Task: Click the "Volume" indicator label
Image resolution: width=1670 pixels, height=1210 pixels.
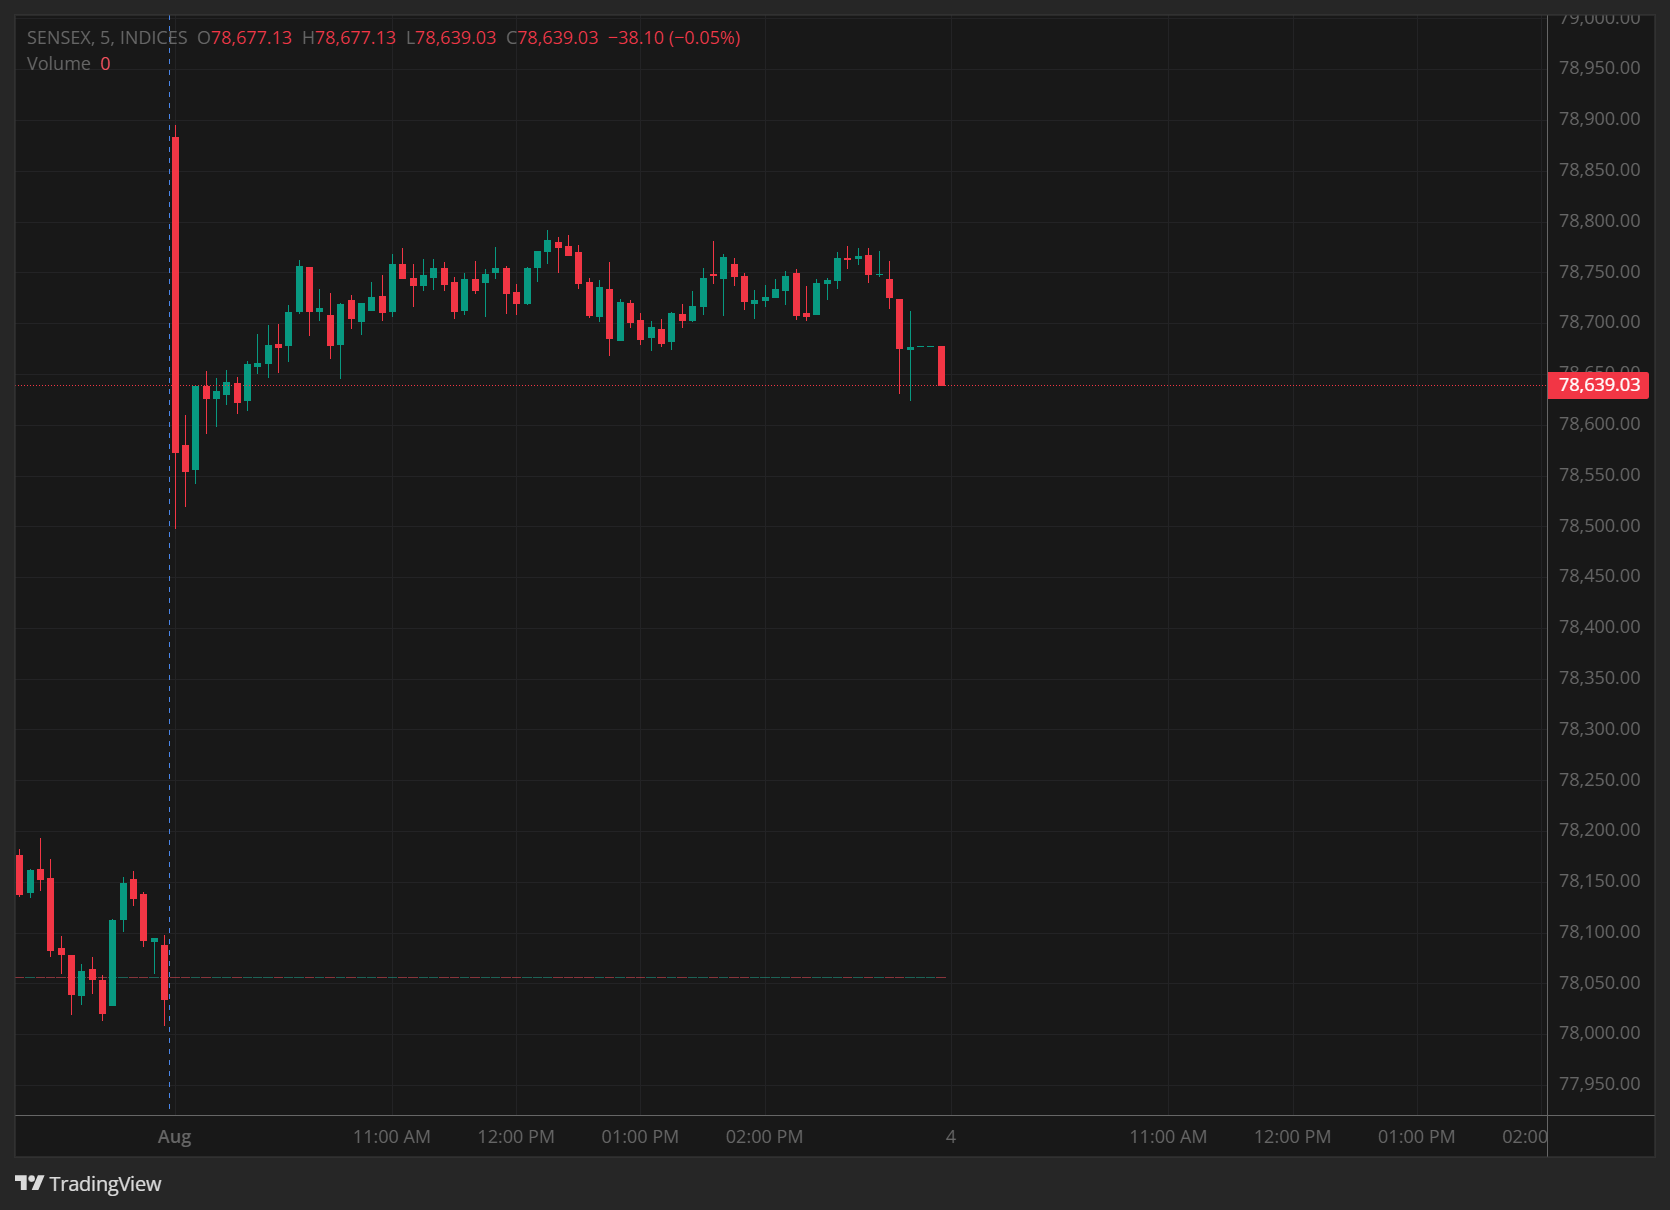Action: pos(59,64)
